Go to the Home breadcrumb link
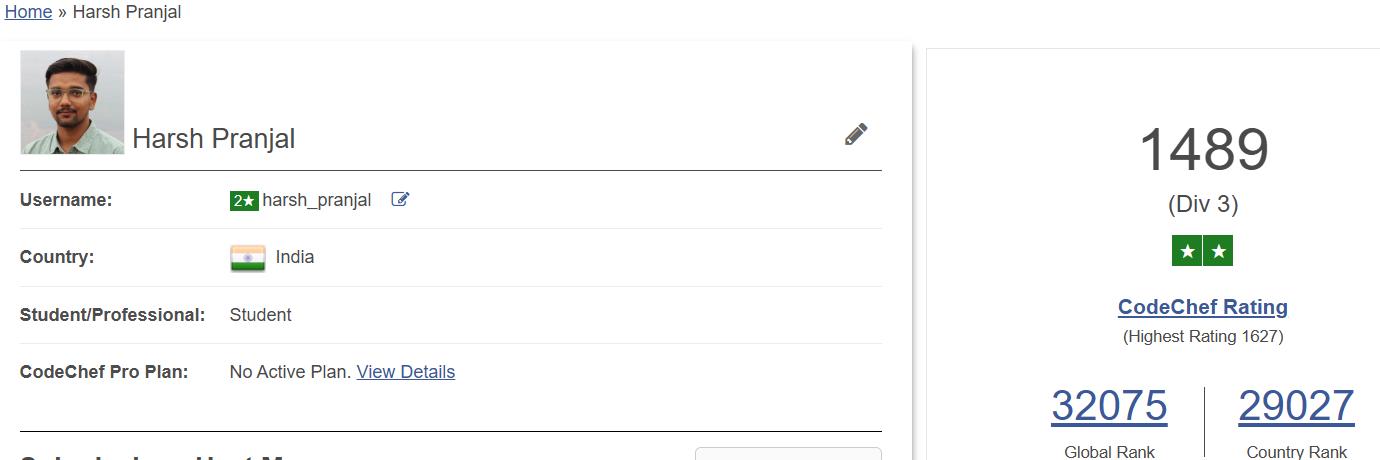 point(28,12)
